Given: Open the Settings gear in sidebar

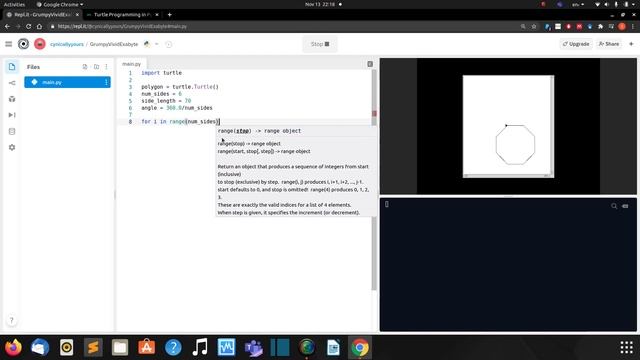Looking at the screenshot, I should click(x=12, y=147).
